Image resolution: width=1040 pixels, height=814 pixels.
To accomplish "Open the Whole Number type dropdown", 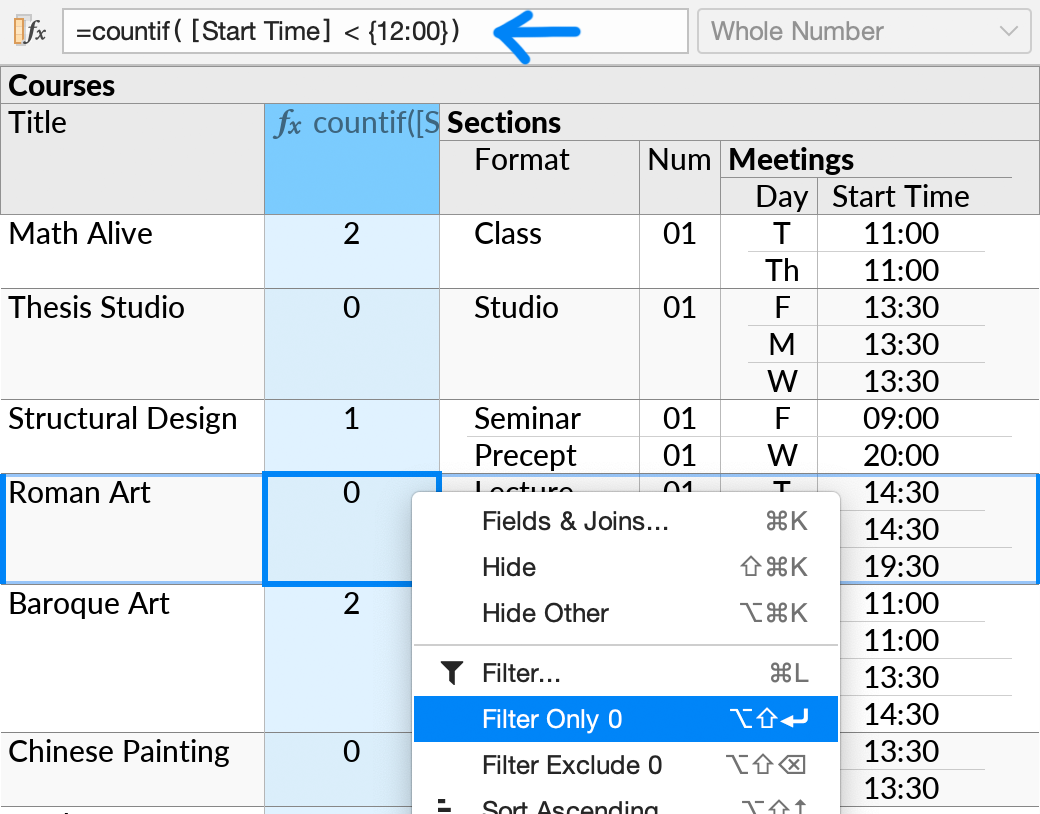I will (x=862, y=31).
